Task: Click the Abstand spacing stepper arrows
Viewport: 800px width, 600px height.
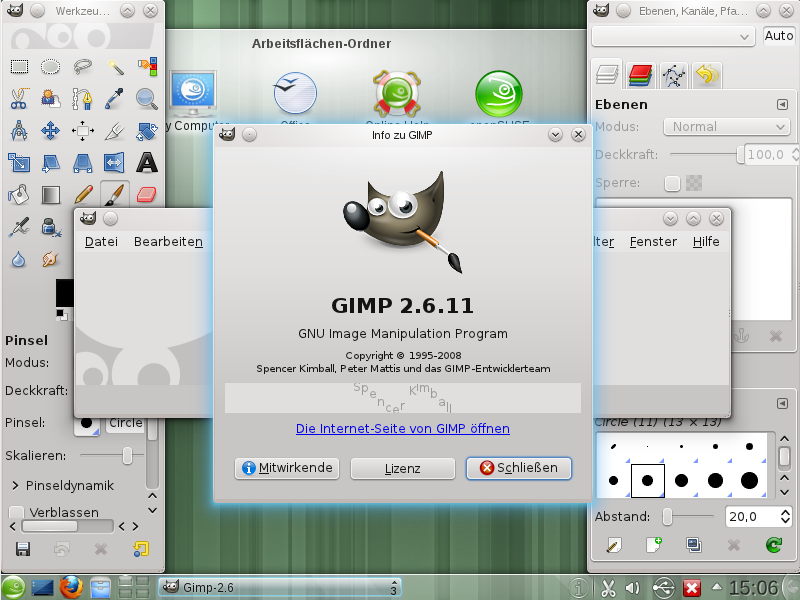Action: 785,516
